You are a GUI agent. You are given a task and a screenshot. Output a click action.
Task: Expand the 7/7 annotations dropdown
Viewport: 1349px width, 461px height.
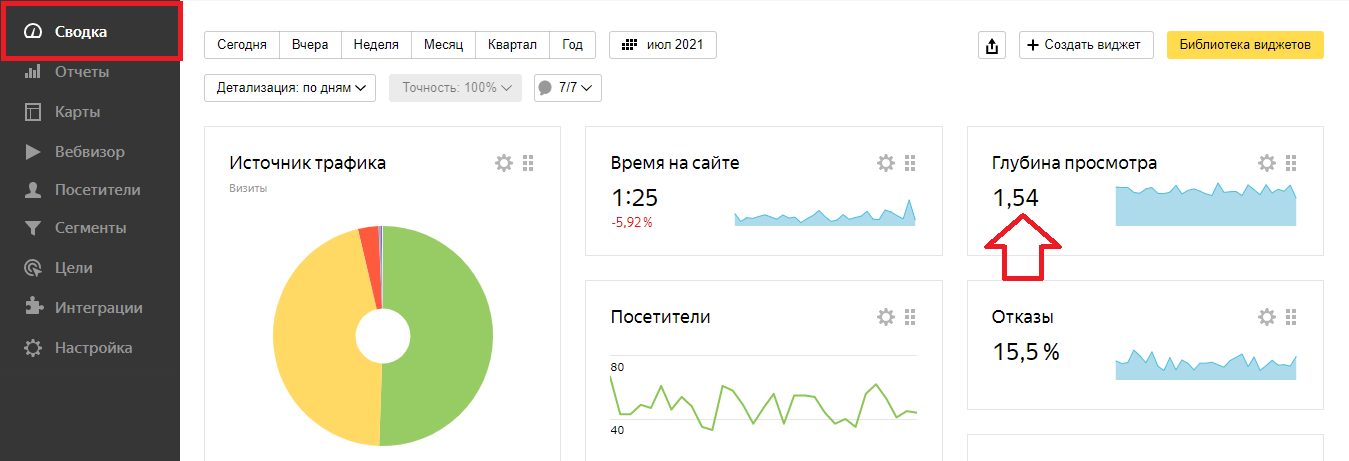coord(568,88)
